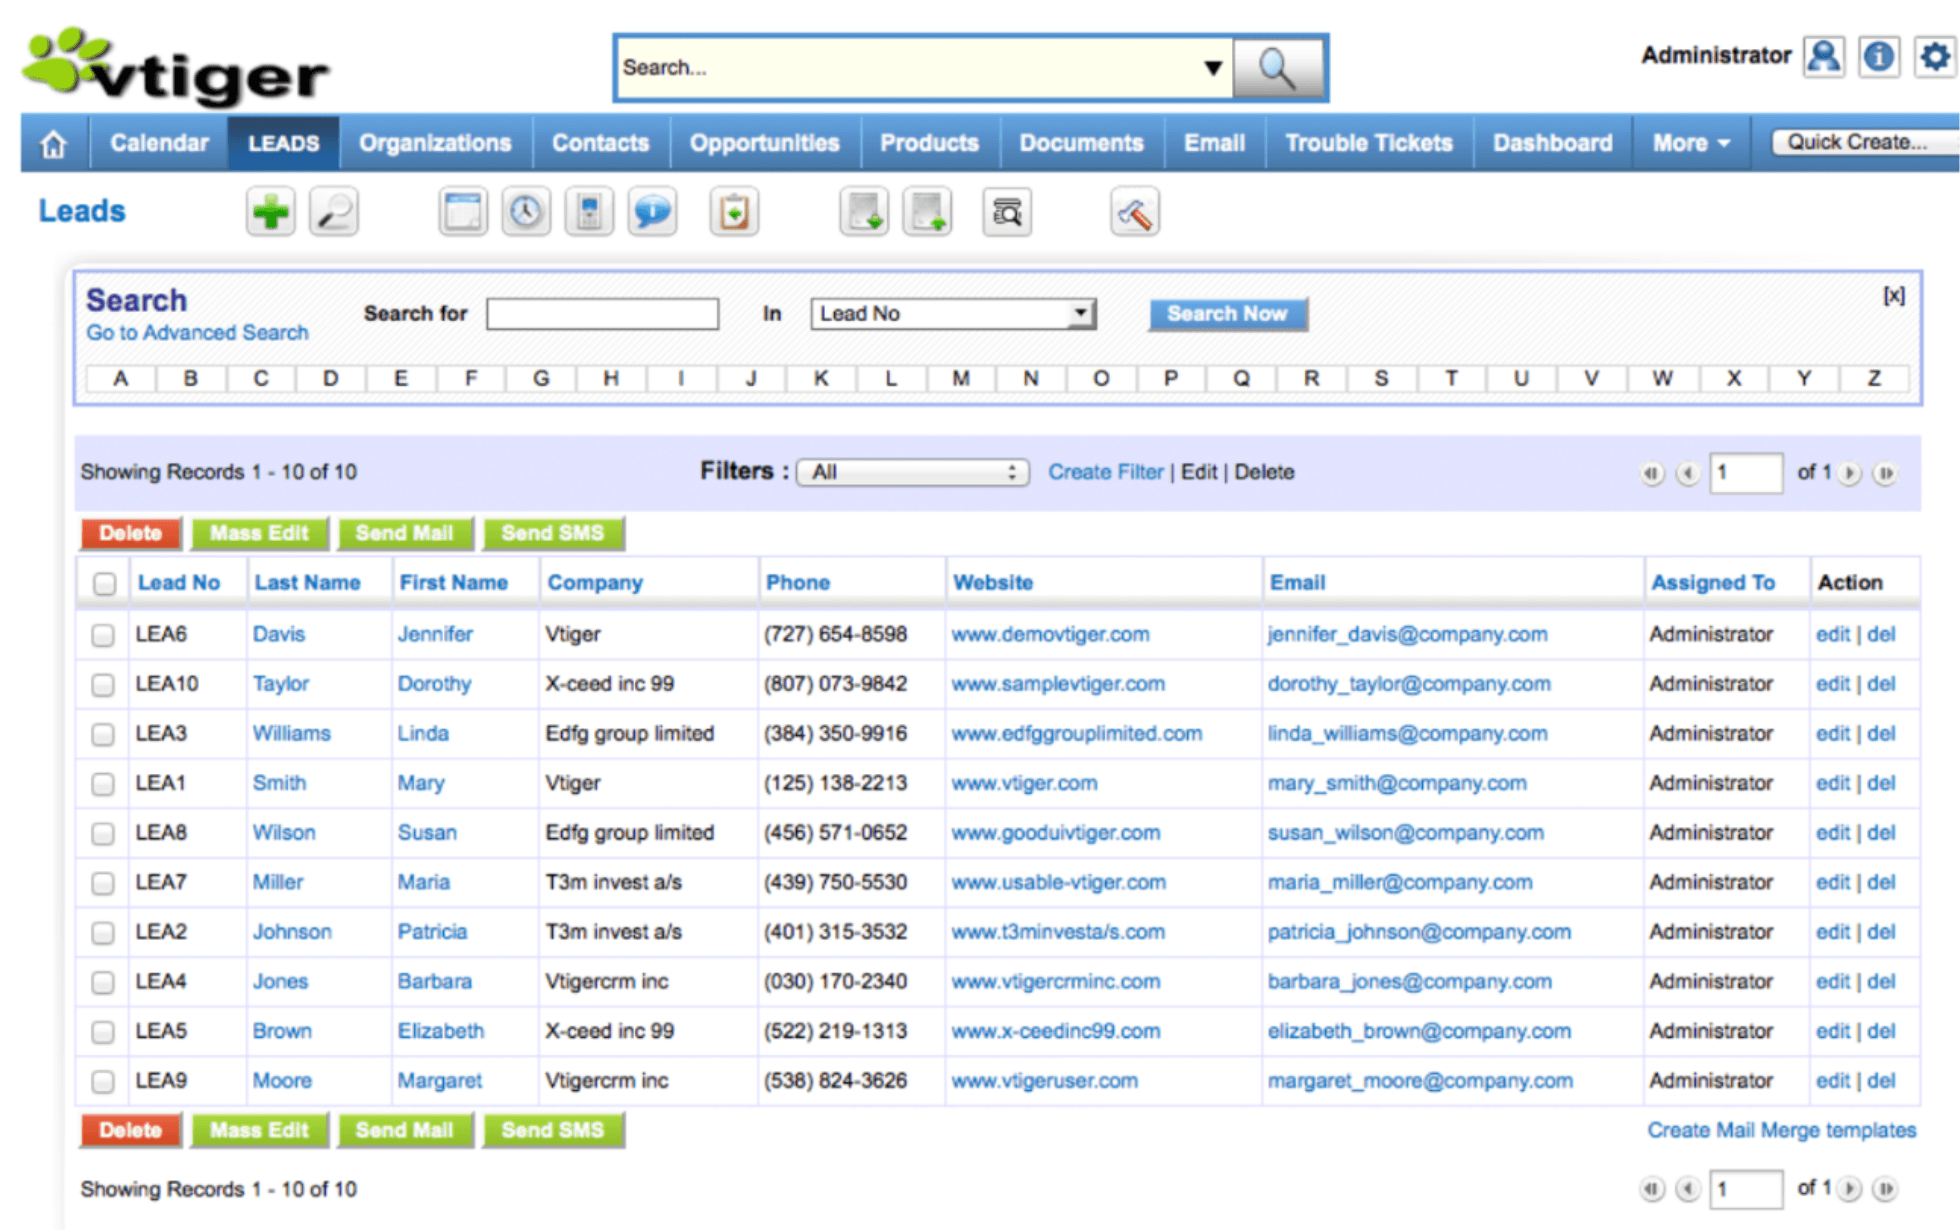The width and height of the screenshot is (1960, 1230).
Task: Open the Chat speech-bubble icon
Action: pyautogui.click(x=652, y=212)
